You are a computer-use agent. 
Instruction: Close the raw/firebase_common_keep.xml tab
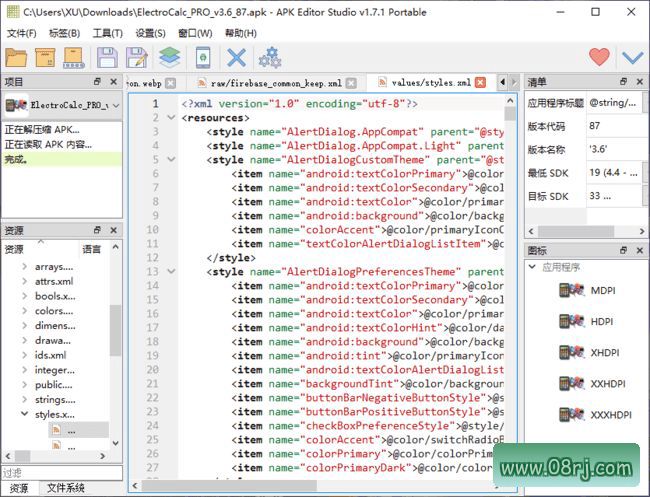[351, 83]
